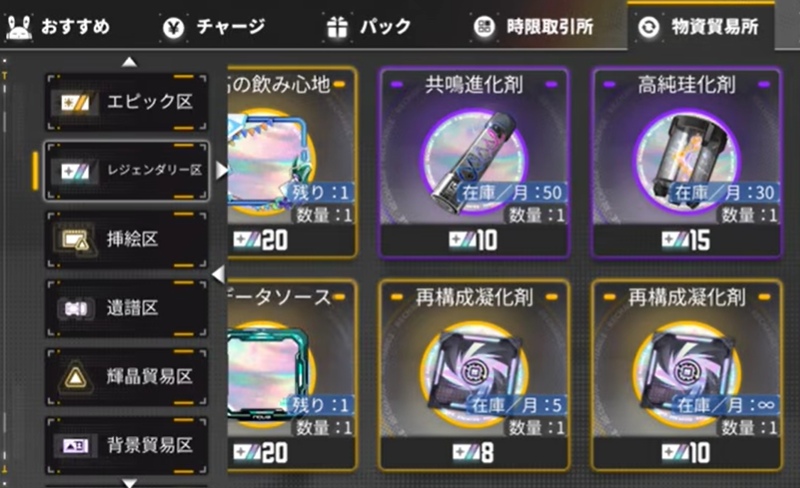Expand sidebar list with down arrow
Viewport: 800px width, 488px height.
pos(130,482)
